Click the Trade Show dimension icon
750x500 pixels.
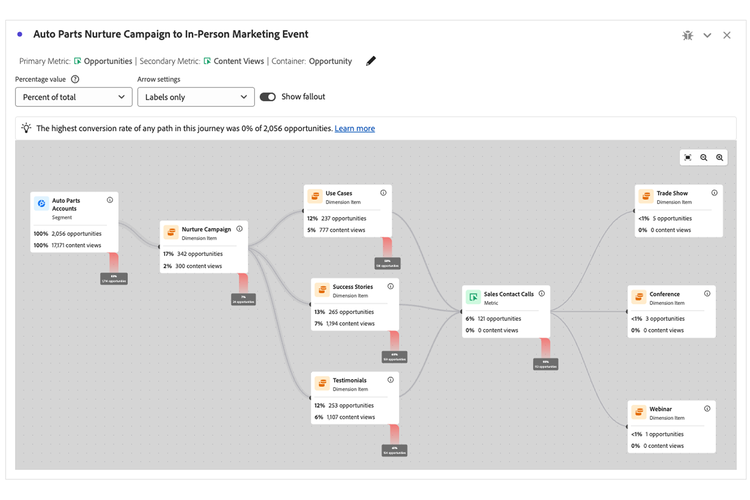[646, 196]
